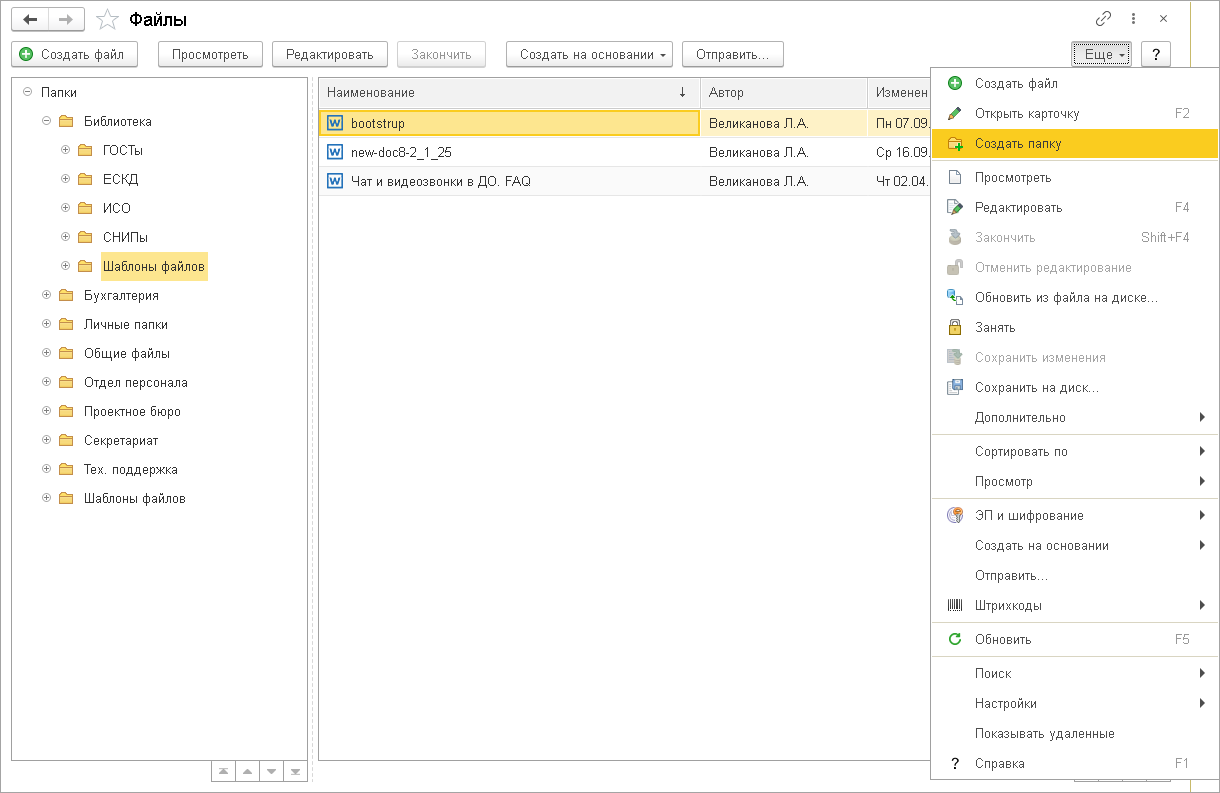Screen dimensions: 1220x793
Task: Click the Word icon of bootstrup file
Action: click(x=335, y=123)
